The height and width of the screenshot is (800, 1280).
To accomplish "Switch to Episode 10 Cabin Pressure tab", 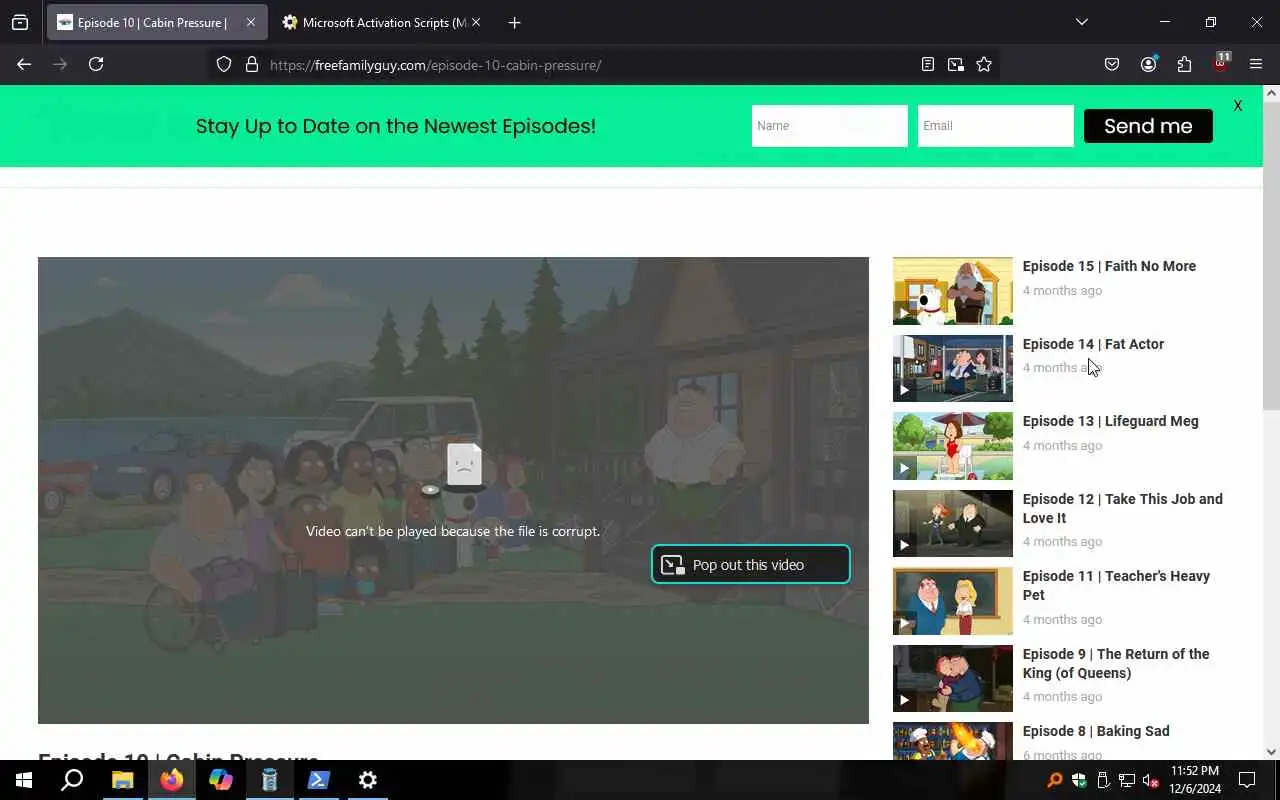I will [157, 22].
